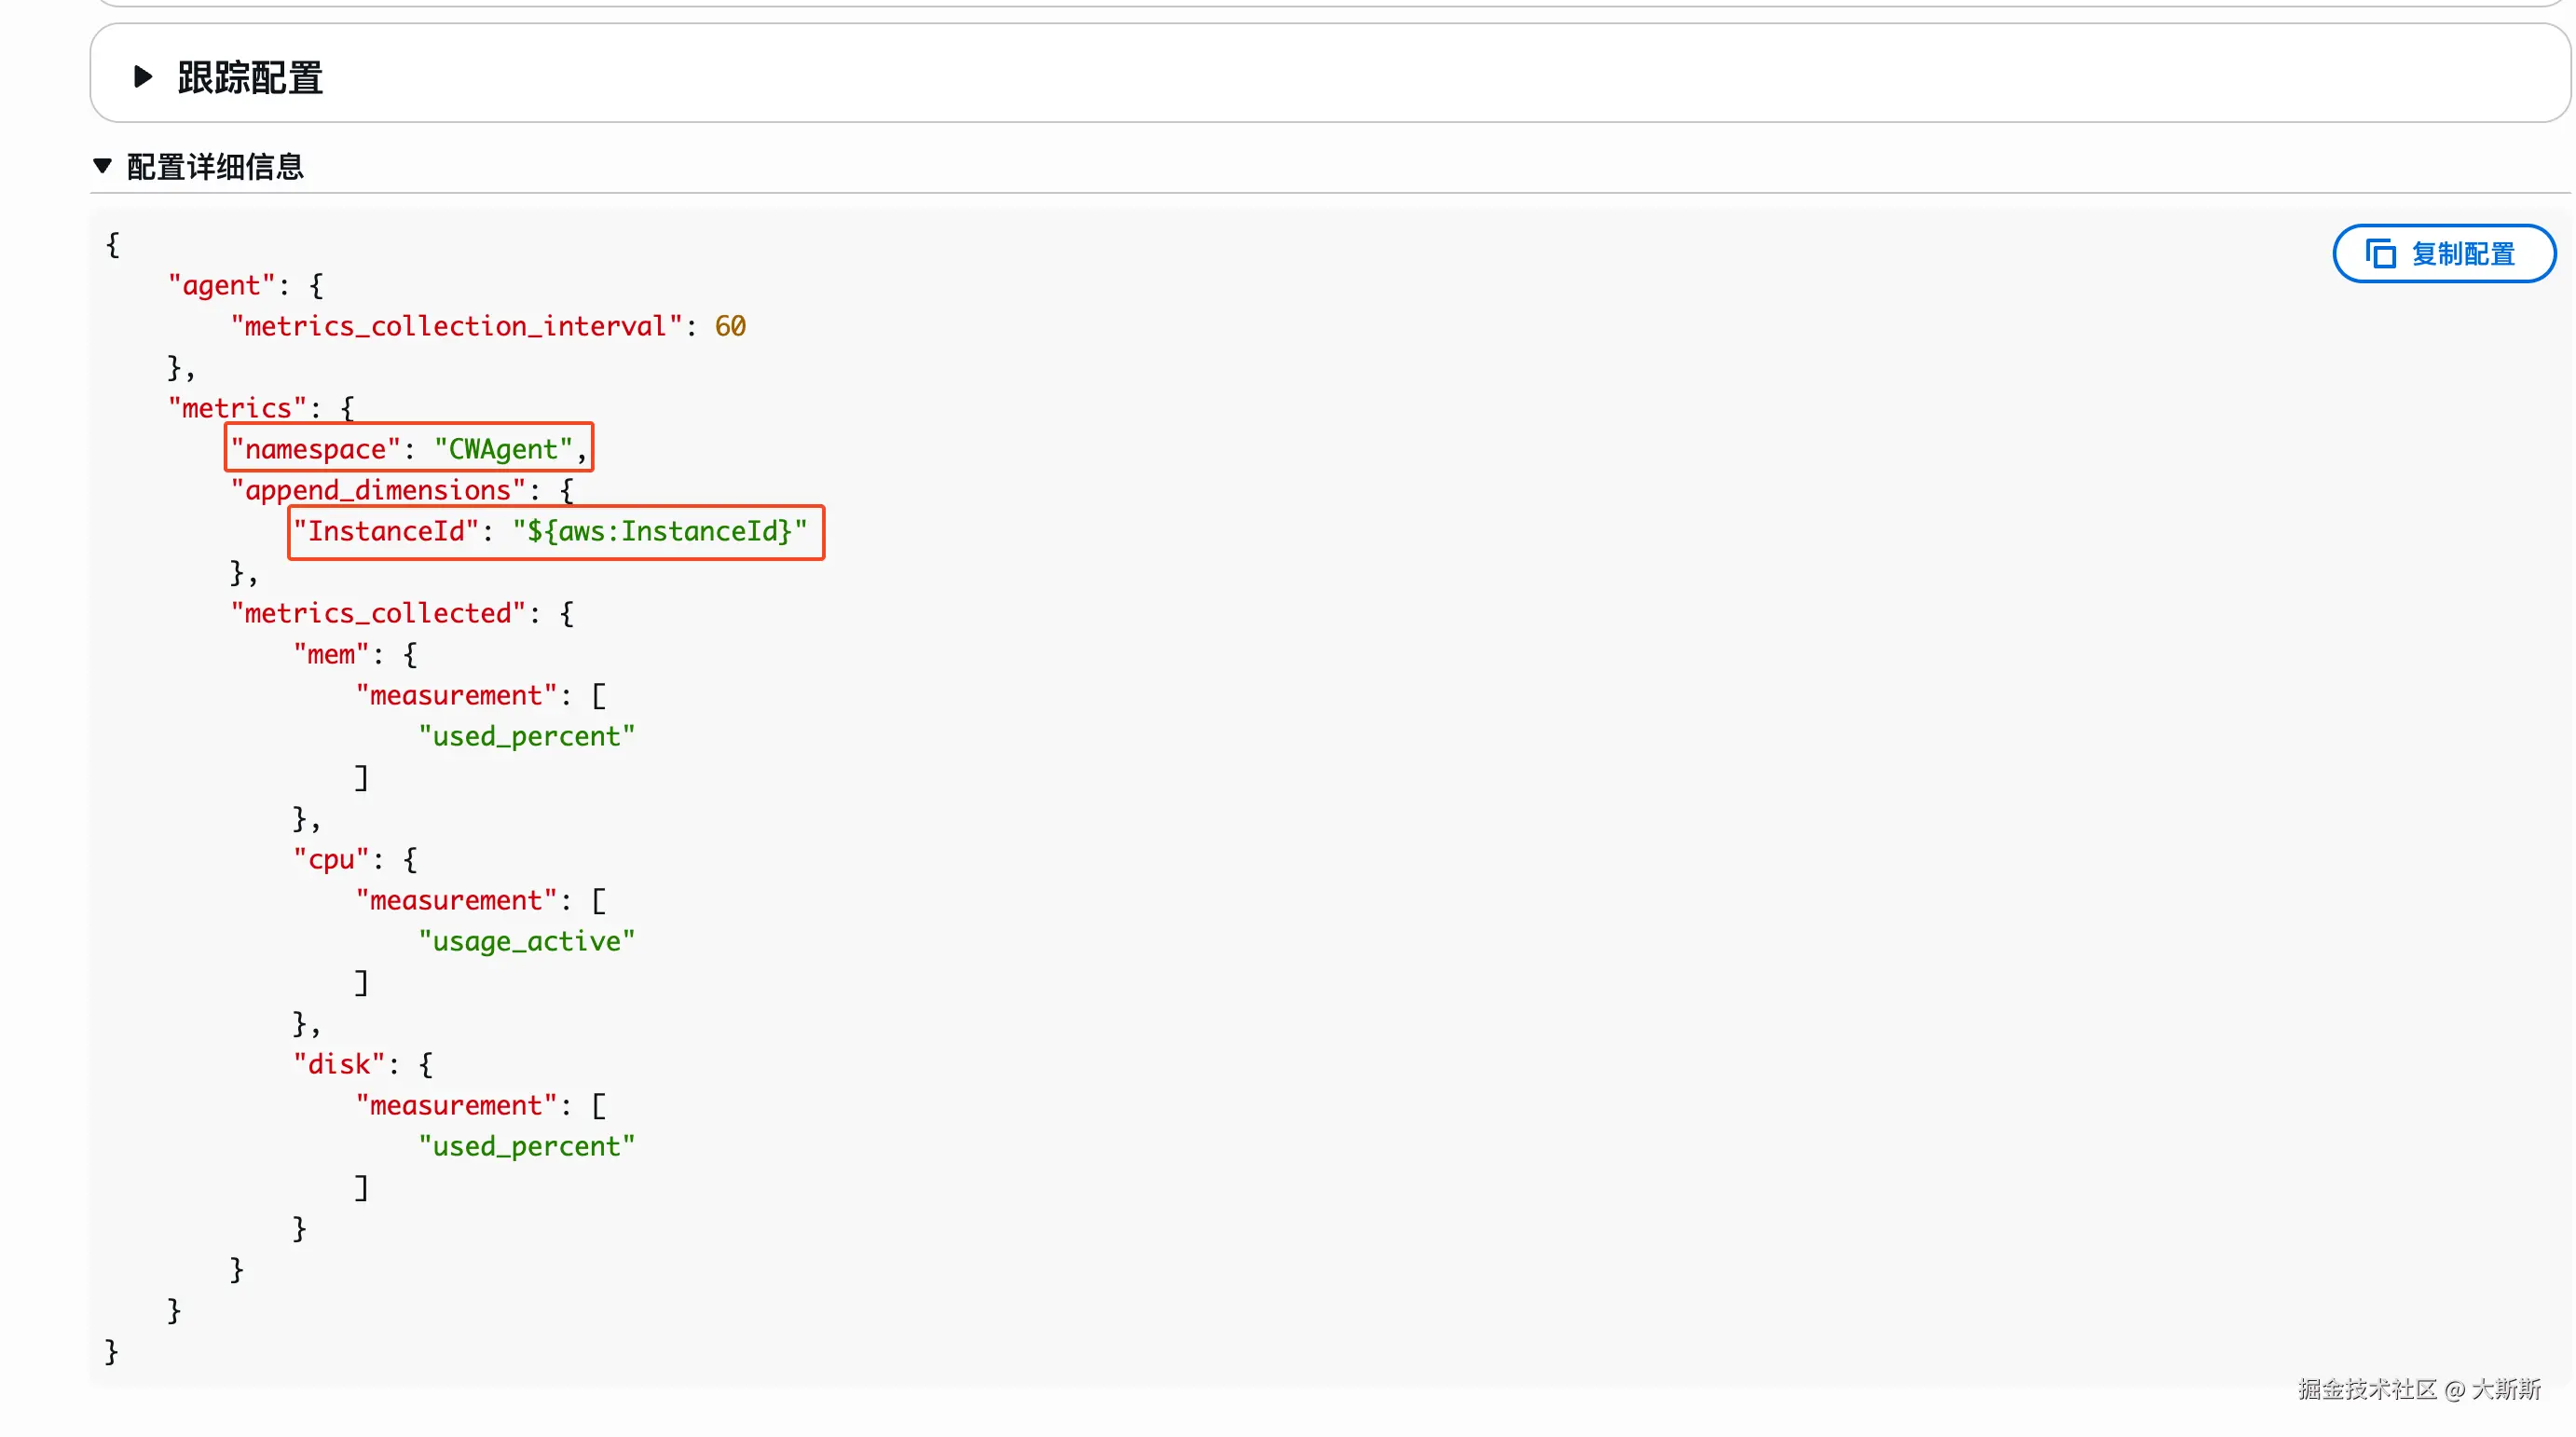
Task: Click the "used_percent" value under disk
Action: (x=526, y=1146)
